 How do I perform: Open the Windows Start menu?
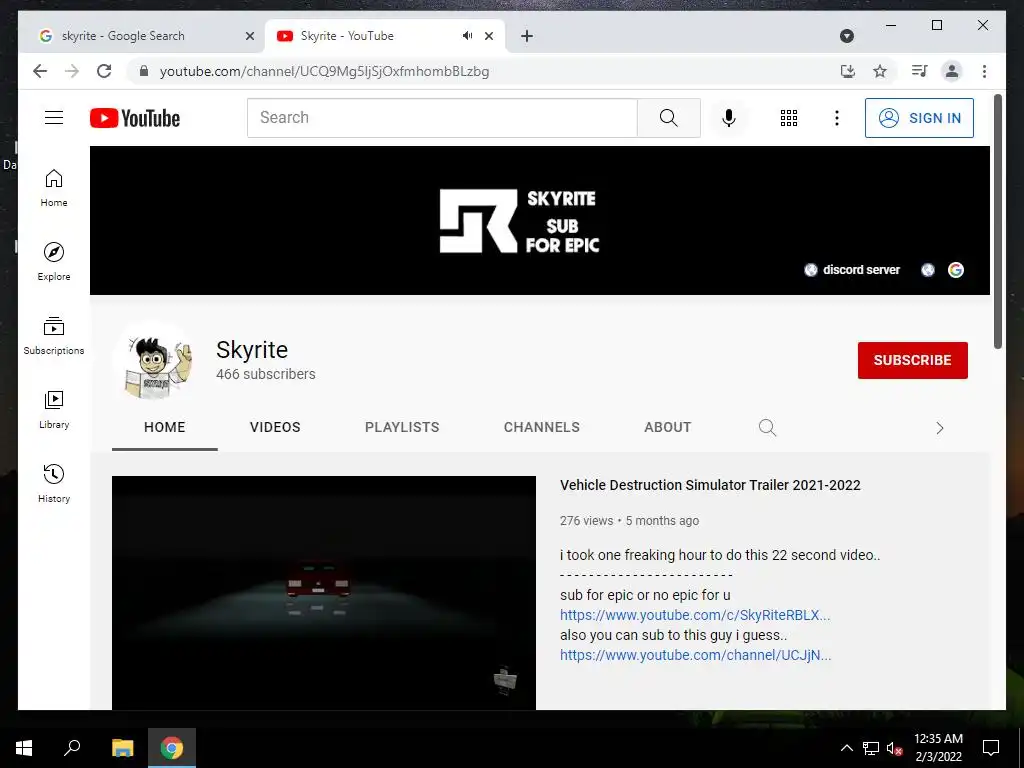tap(24, 748)
